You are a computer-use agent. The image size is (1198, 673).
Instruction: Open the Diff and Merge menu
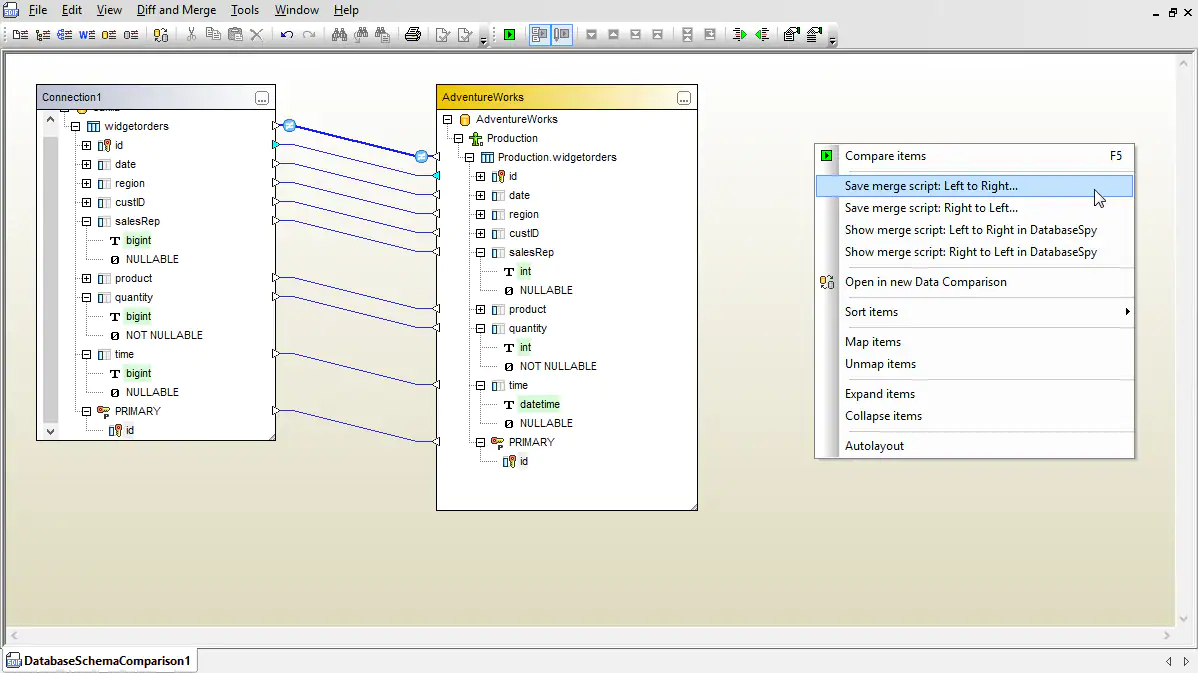tap(176, 10)
